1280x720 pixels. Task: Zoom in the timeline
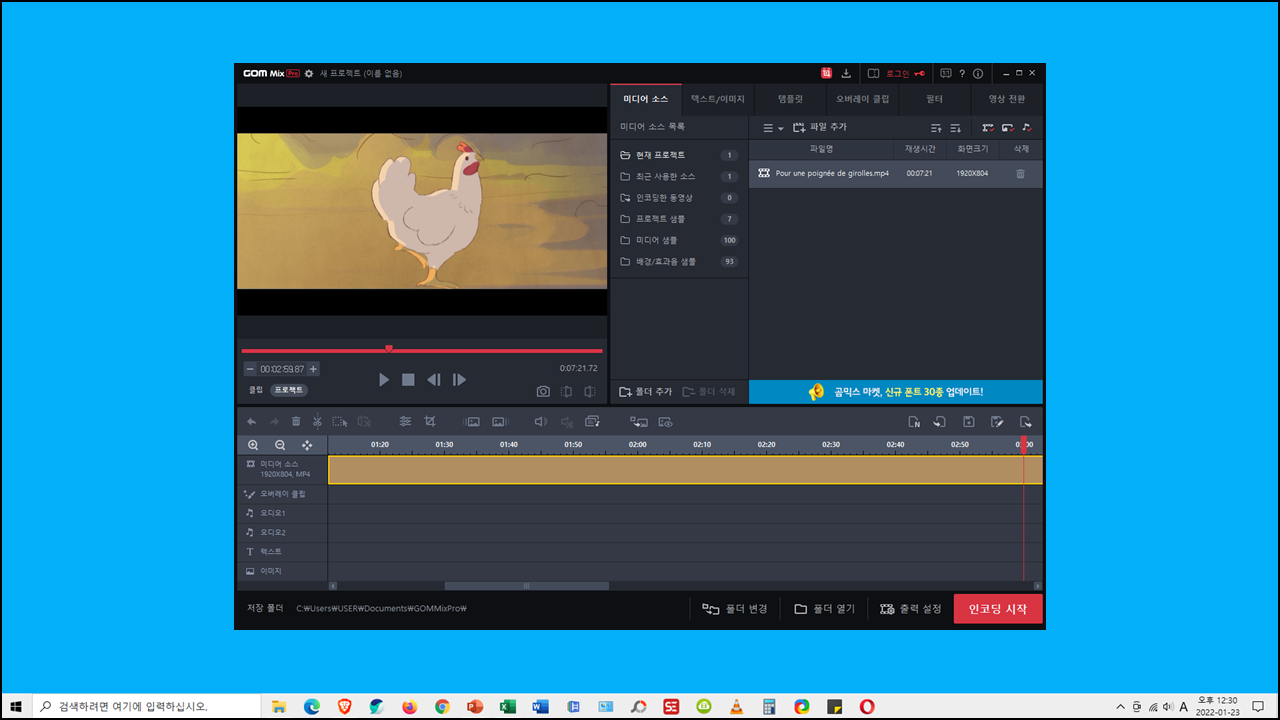tap(253, 445)
